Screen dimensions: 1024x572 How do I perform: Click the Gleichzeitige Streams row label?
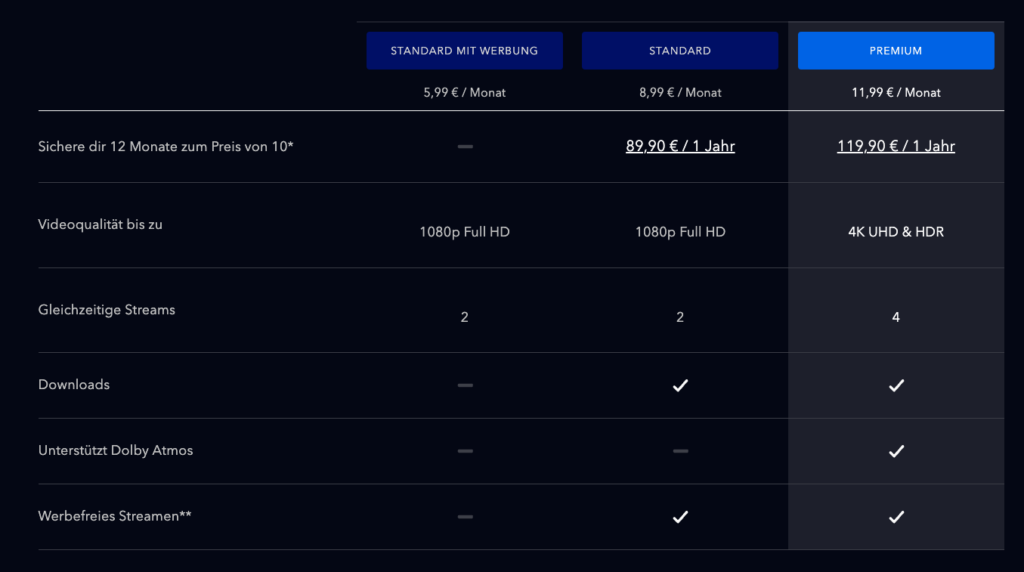click(106, 310)
